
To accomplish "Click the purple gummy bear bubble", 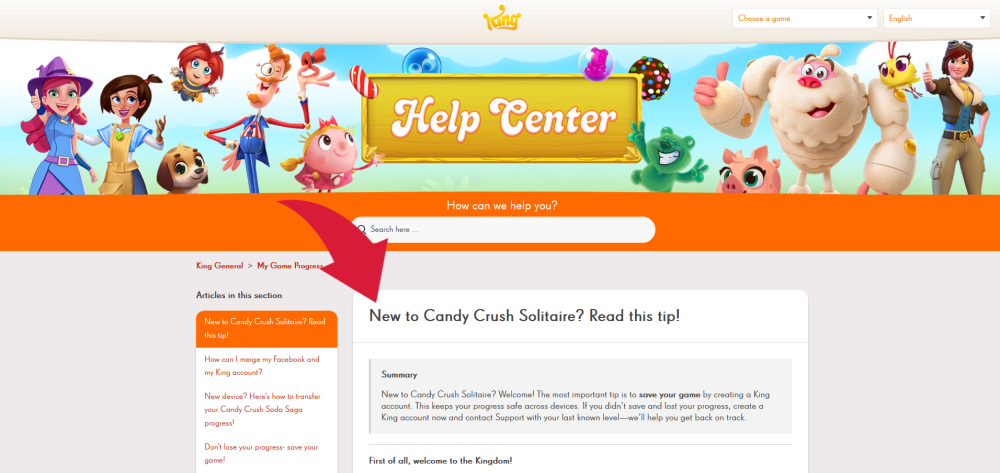I will point(596,64).
